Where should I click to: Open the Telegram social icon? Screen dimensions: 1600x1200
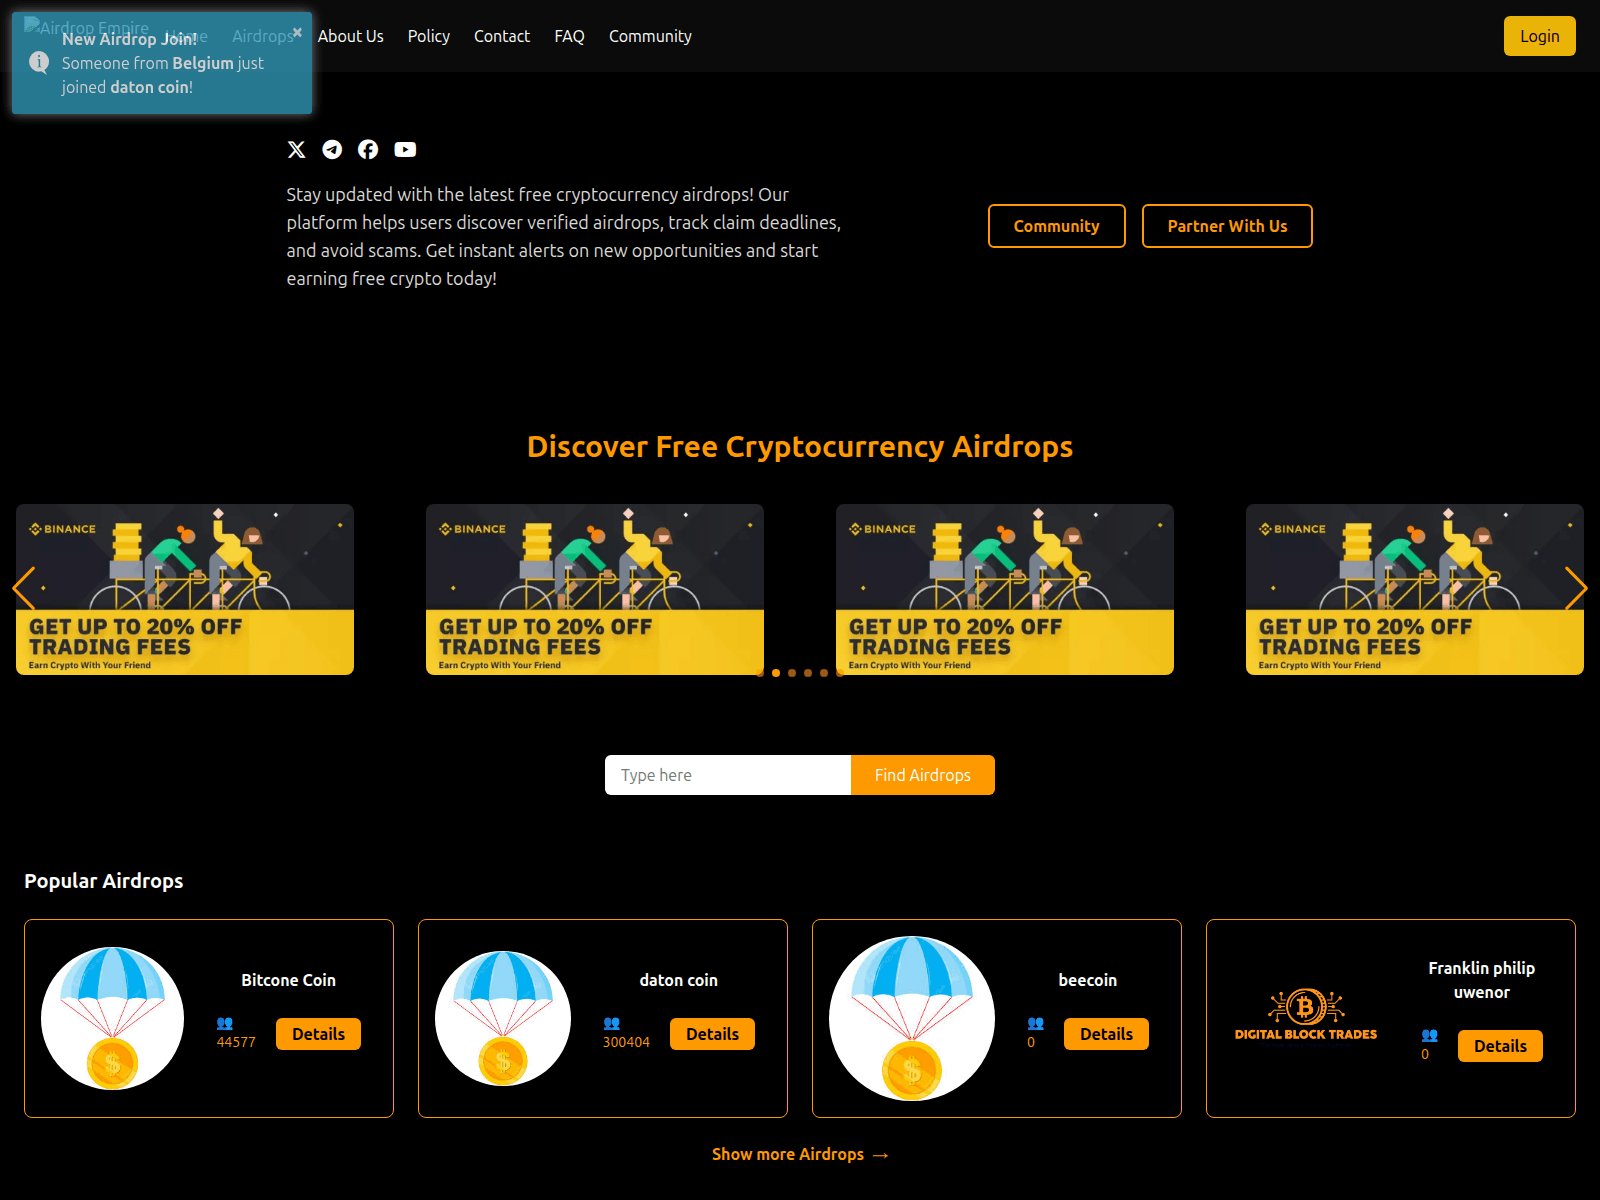[x=332, y=149]
